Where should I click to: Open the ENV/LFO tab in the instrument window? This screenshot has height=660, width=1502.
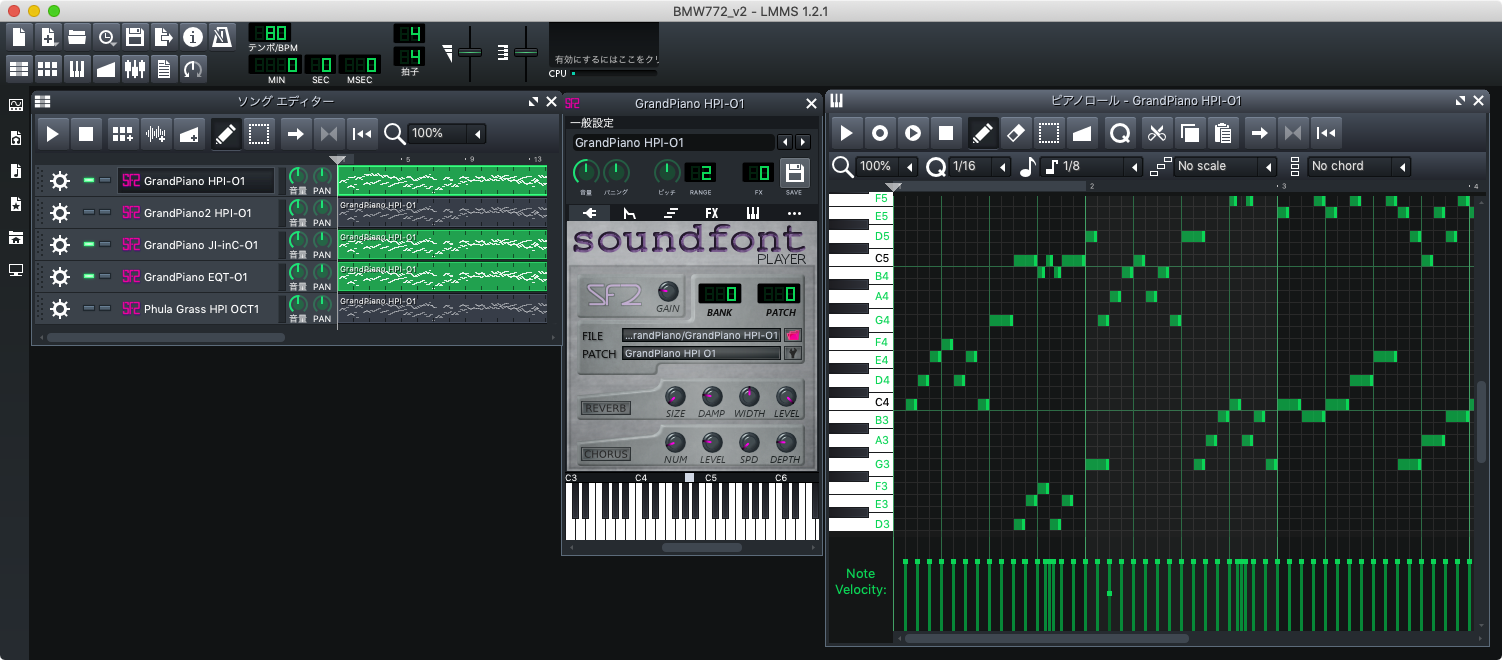pos(629,213)
